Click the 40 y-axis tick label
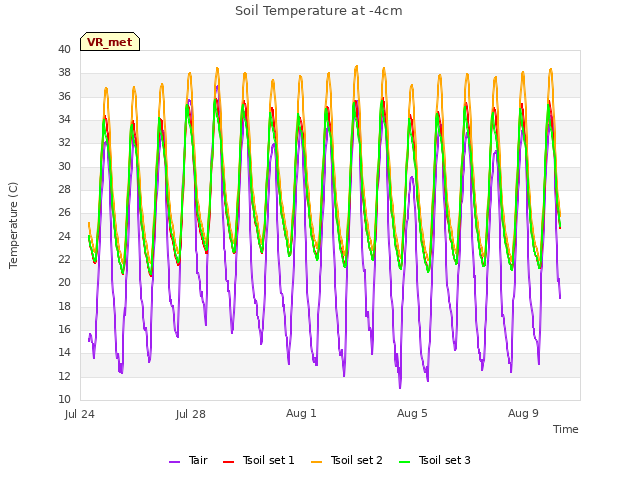 pos(64,49)
